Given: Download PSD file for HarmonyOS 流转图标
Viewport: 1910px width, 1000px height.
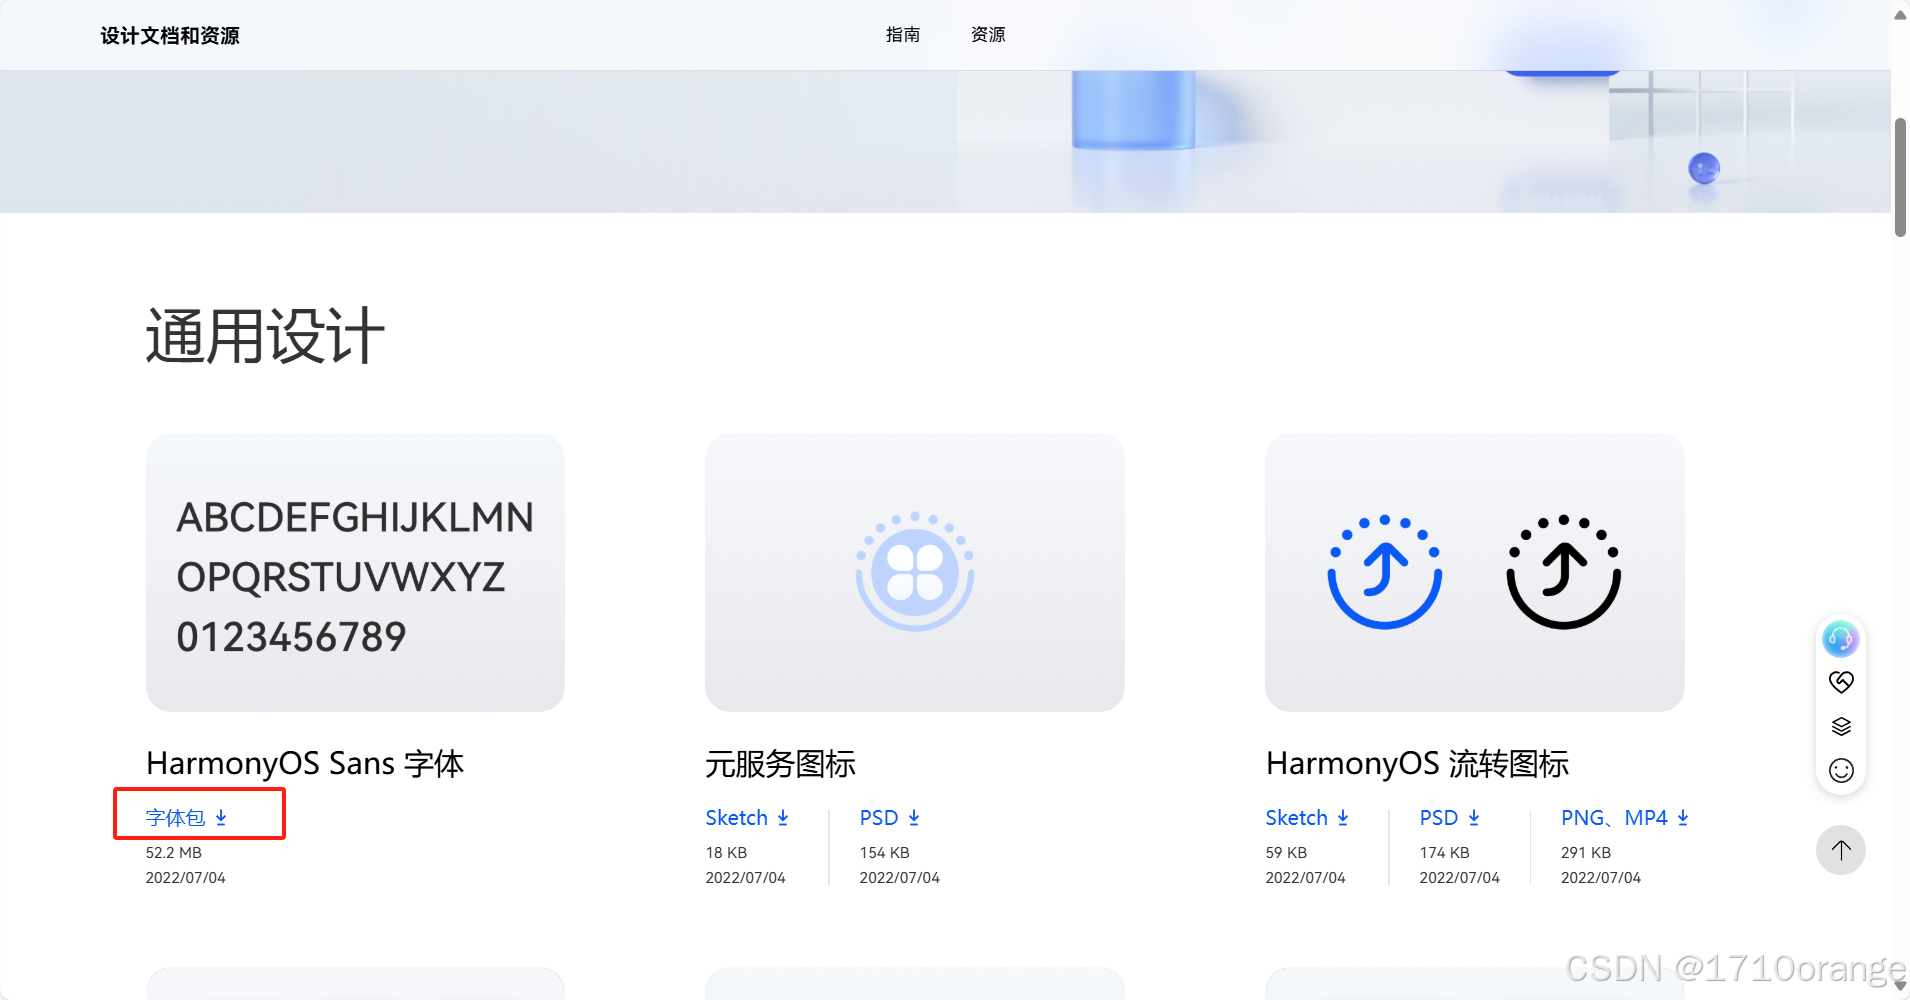Looking at the screenshot, I should tap(1449, 818).
